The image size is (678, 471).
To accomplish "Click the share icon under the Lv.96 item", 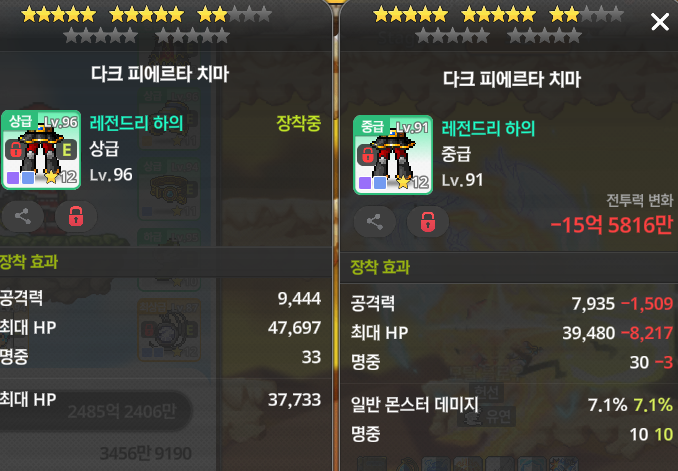I will tap(22, 216).
